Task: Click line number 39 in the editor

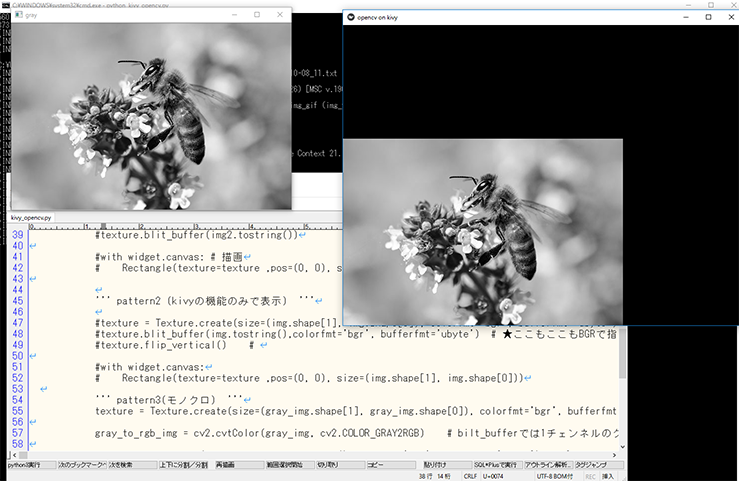Action: point(17,235)
